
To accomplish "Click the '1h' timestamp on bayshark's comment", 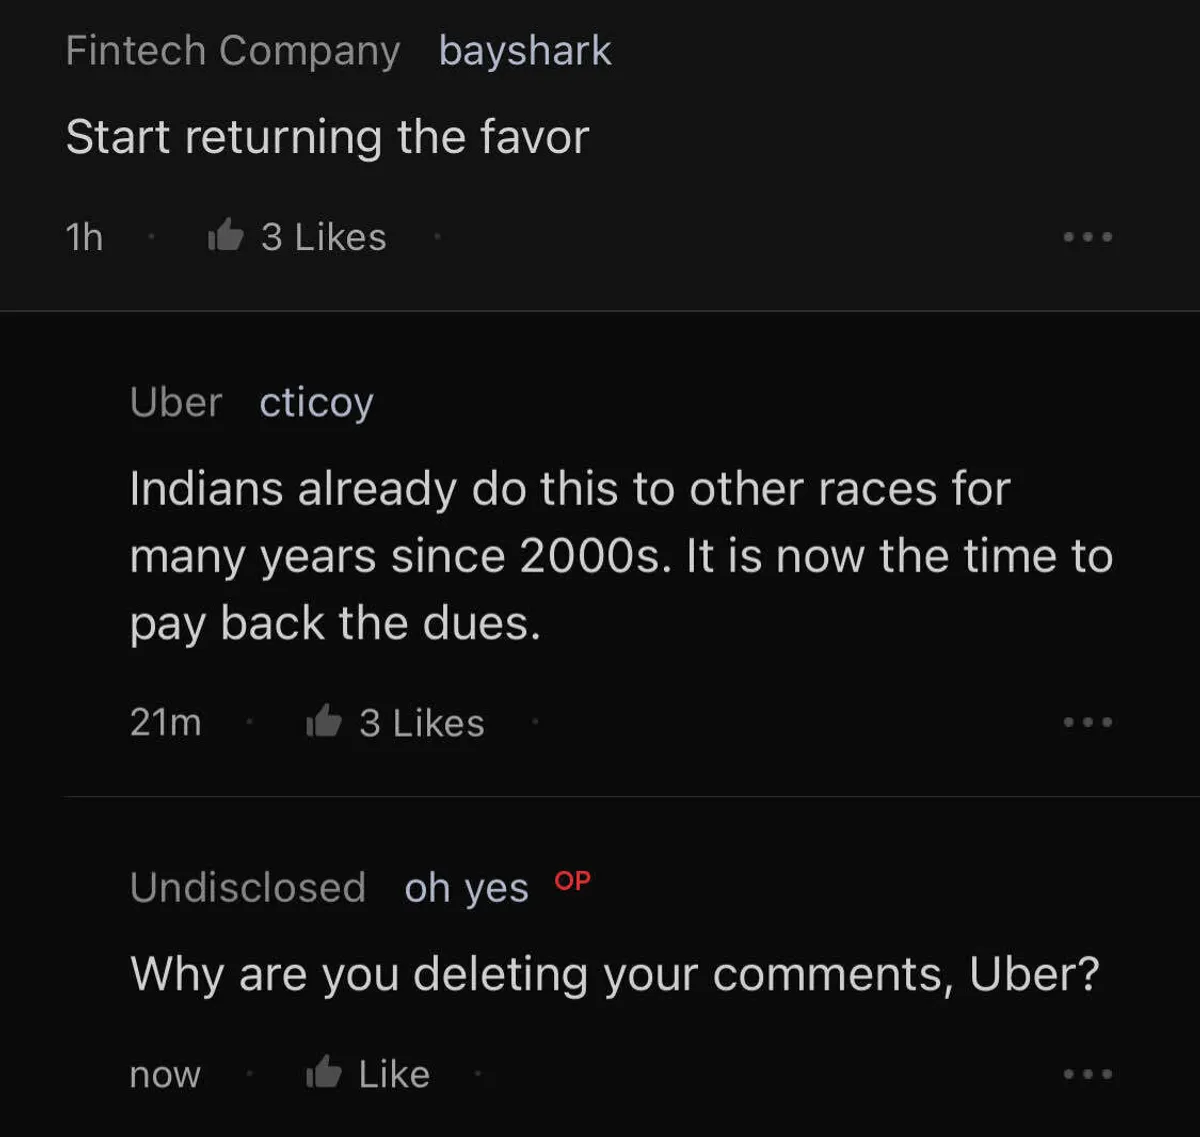I will click(x=84, y=237).
